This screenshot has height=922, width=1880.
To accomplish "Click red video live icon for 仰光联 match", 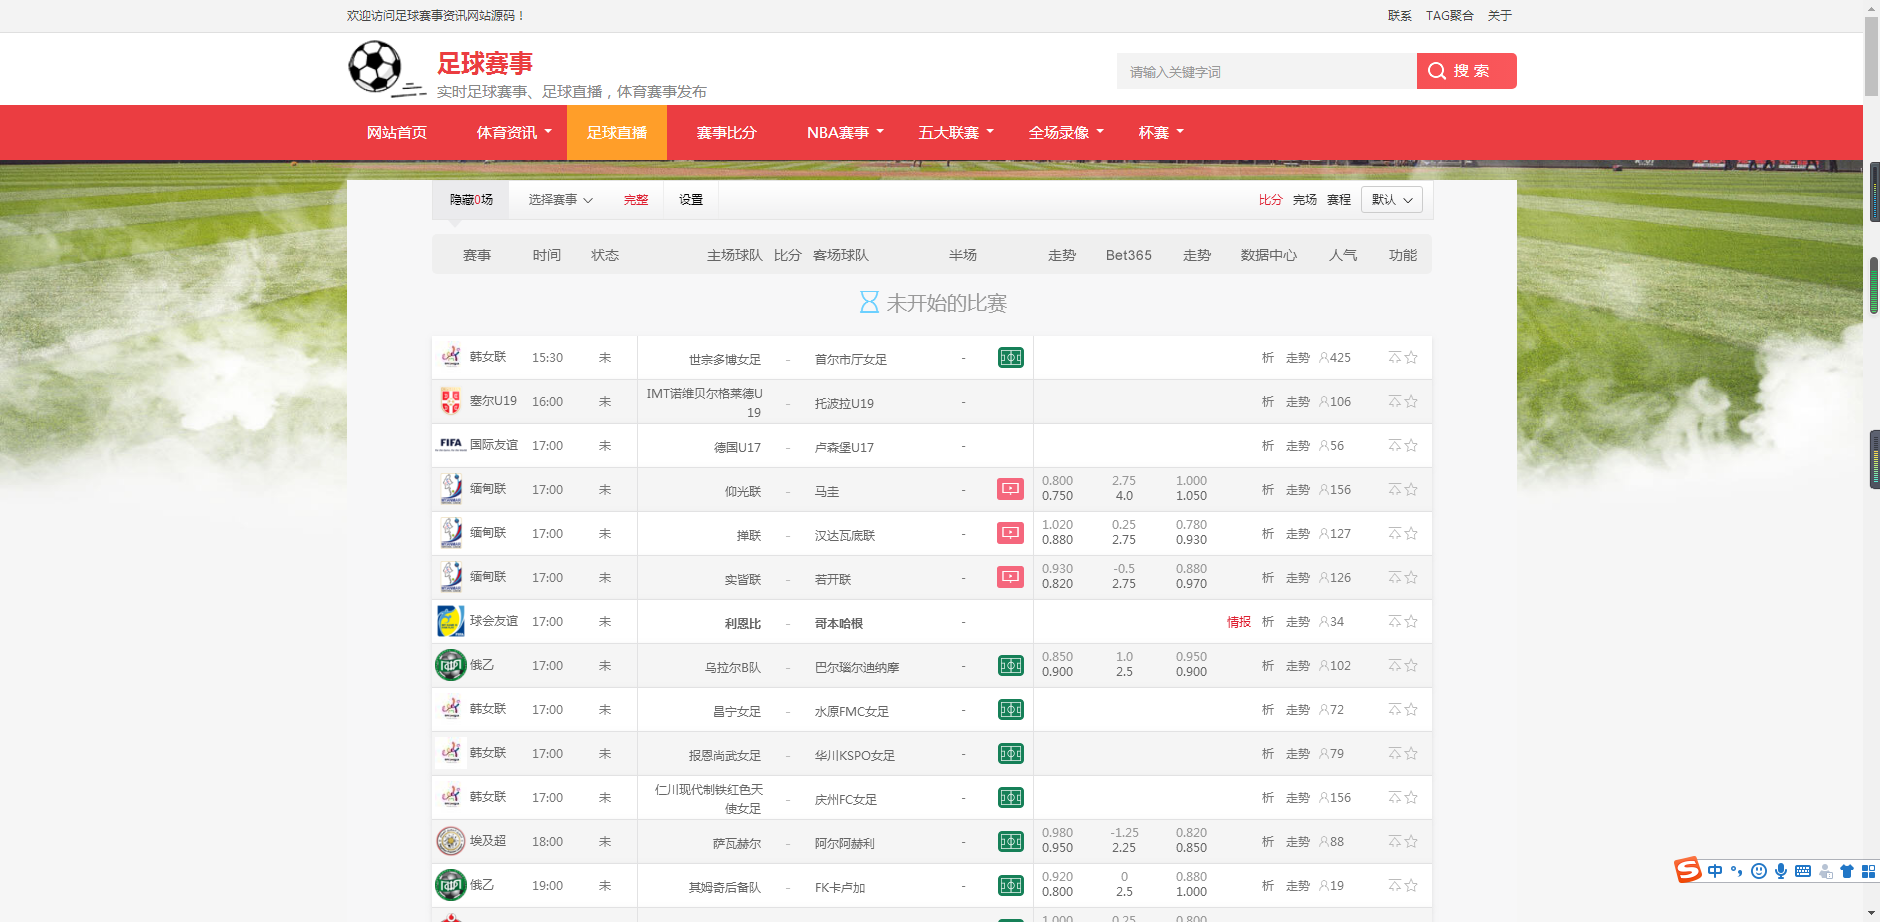I will pos(1010,489).
